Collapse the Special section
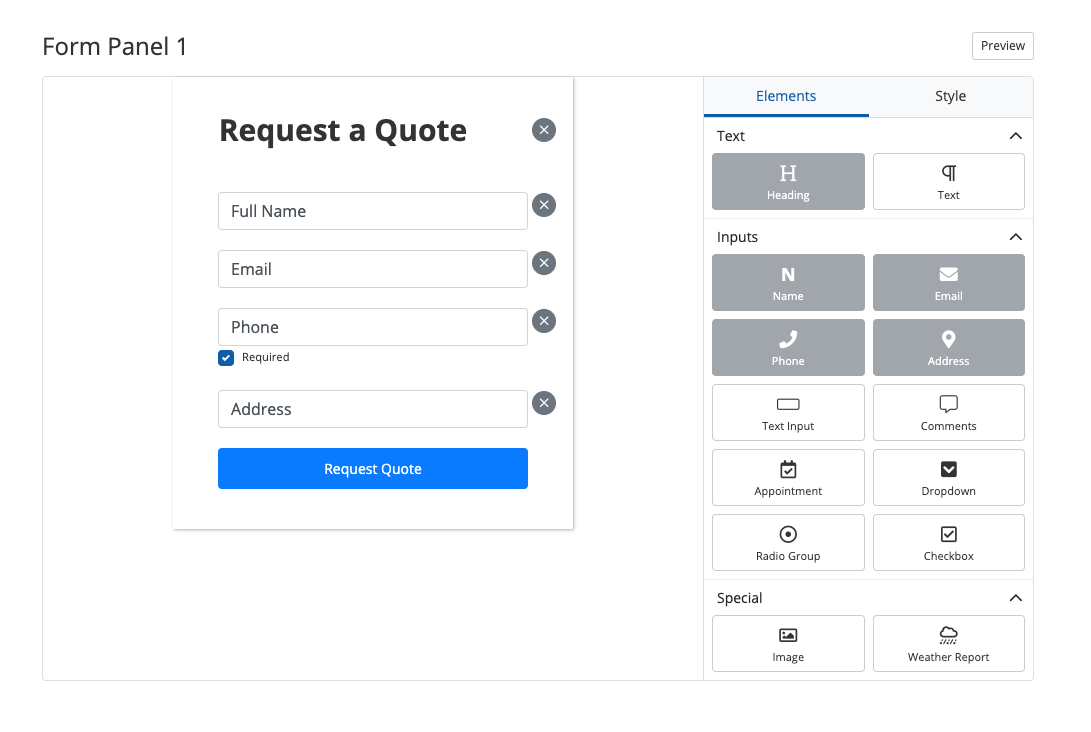Image resolution: width=1091 pixels, height=732 pixels. [1015, 598]
